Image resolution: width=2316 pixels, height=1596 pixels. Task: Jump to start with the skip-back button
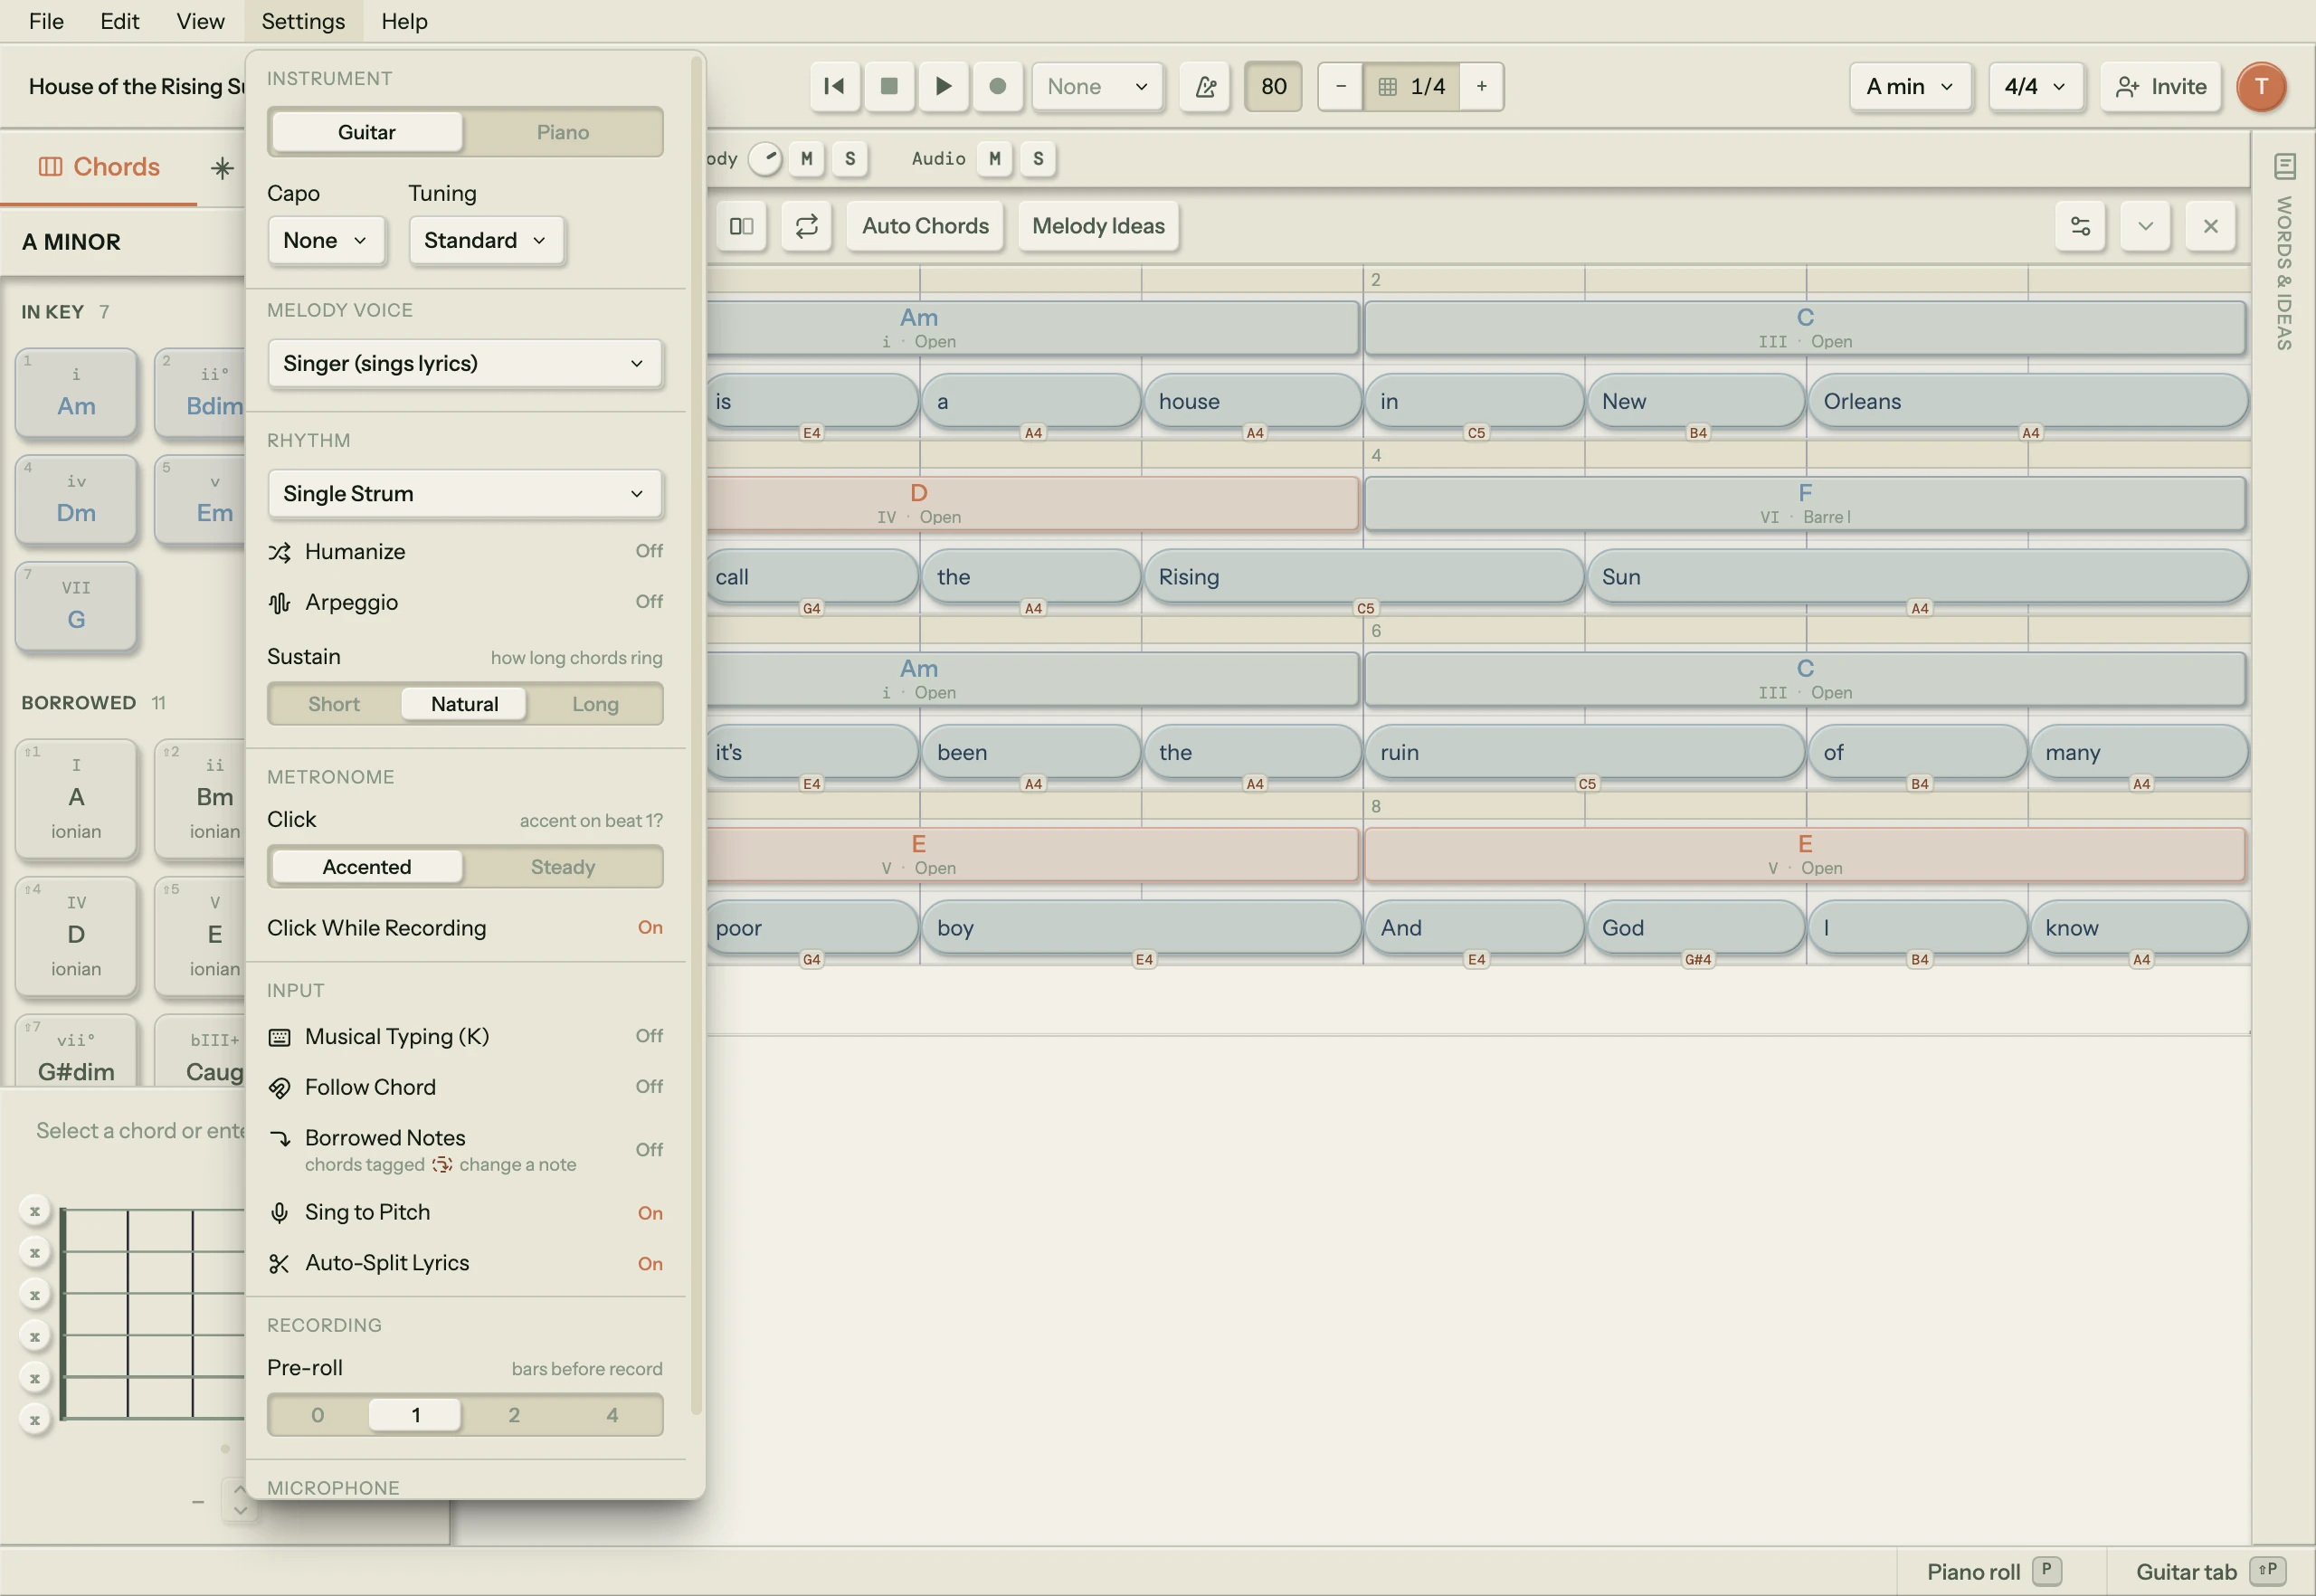tap(834, 86)
